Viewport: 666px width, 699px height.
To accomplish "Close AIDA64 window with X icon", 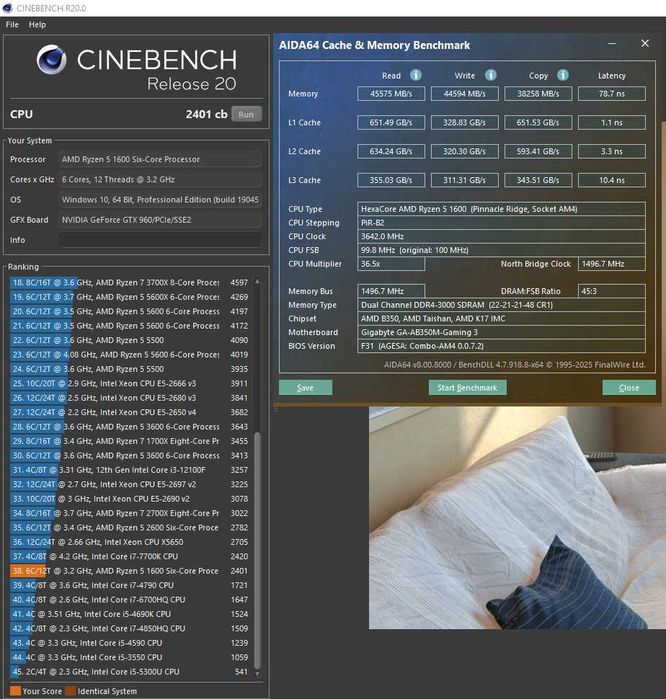I will pos(645,43).
